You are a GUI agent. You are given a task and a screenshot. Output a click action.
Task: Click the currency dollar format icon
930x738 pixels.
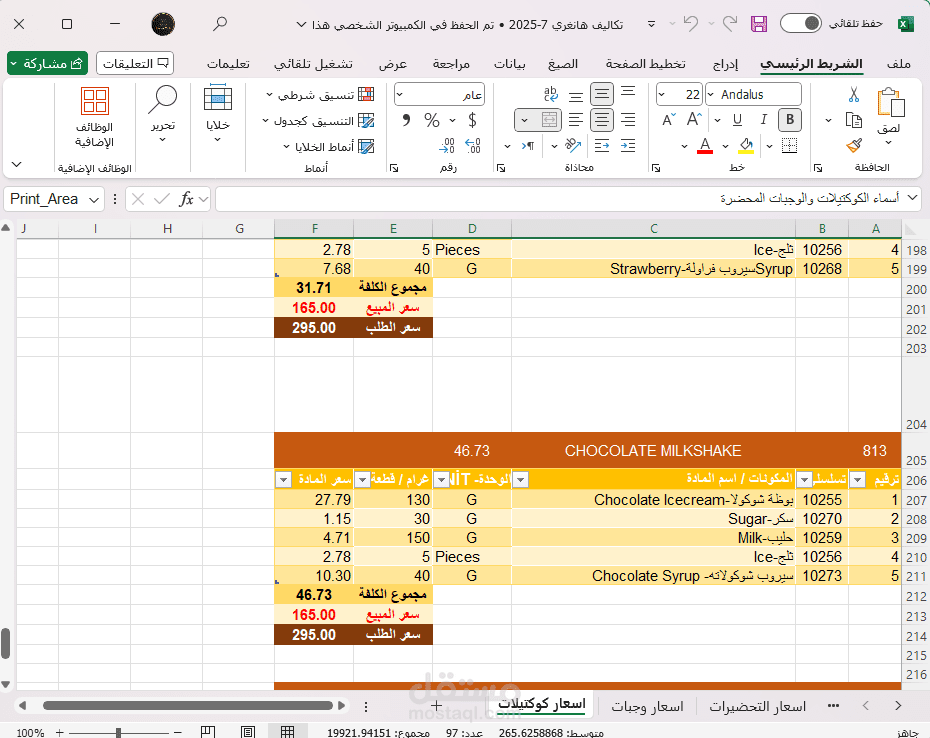(x=472, y=120)
